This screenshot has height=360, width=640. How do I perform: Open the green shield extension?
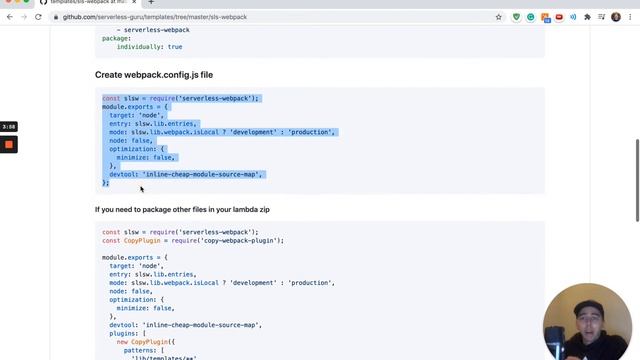pos(516,17)
